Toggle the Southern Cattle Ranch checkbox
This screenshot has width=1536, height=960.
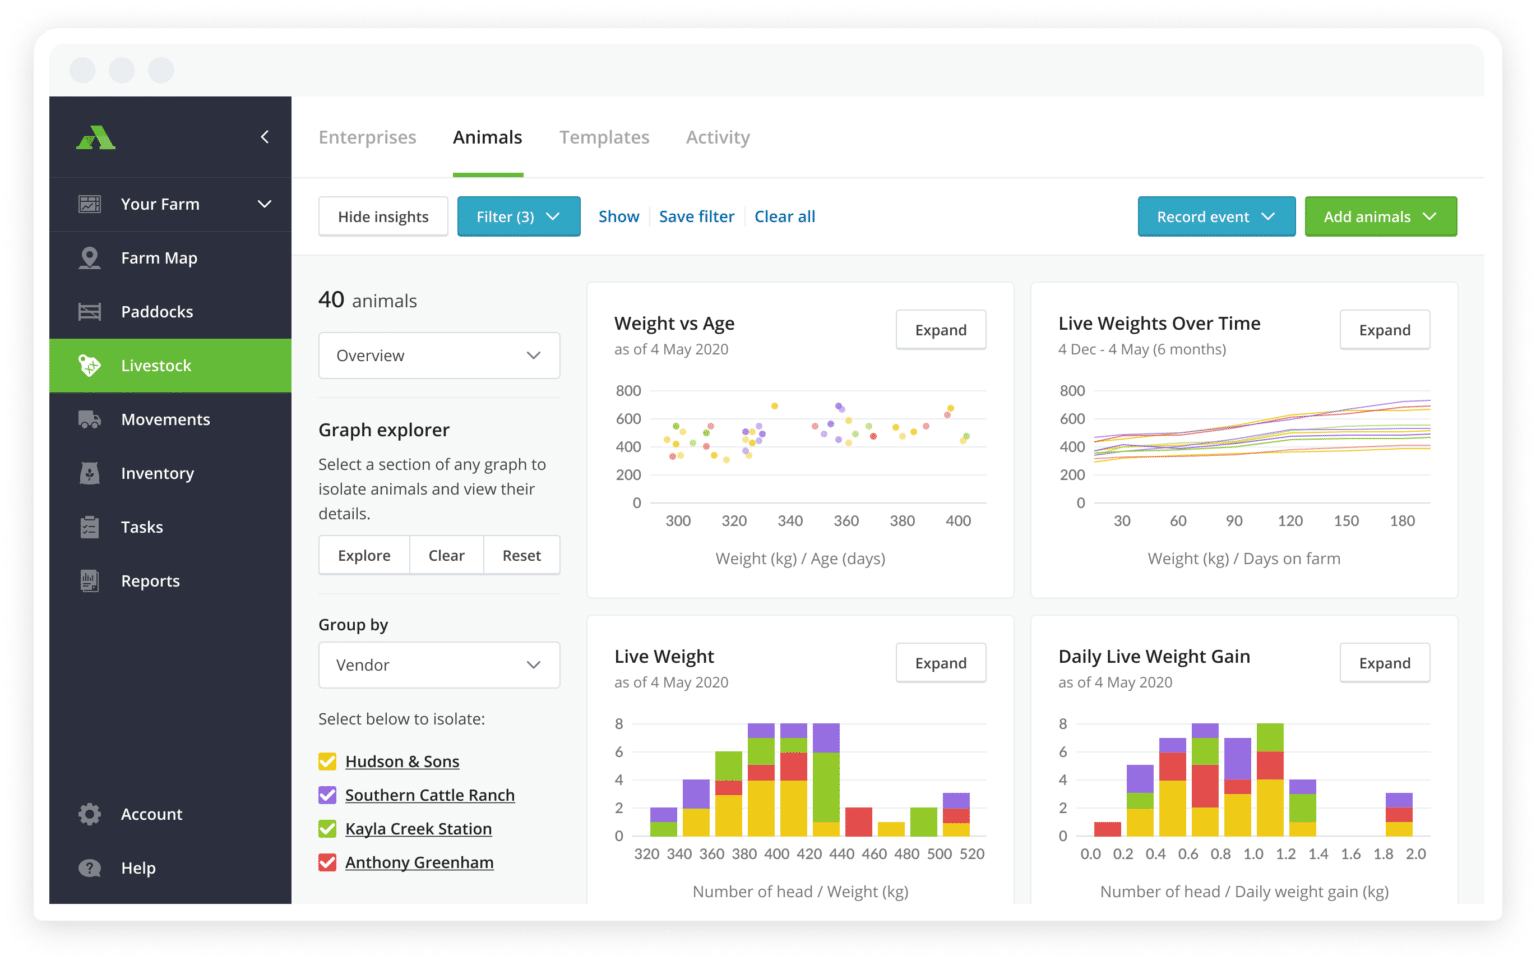pos(327,795)
